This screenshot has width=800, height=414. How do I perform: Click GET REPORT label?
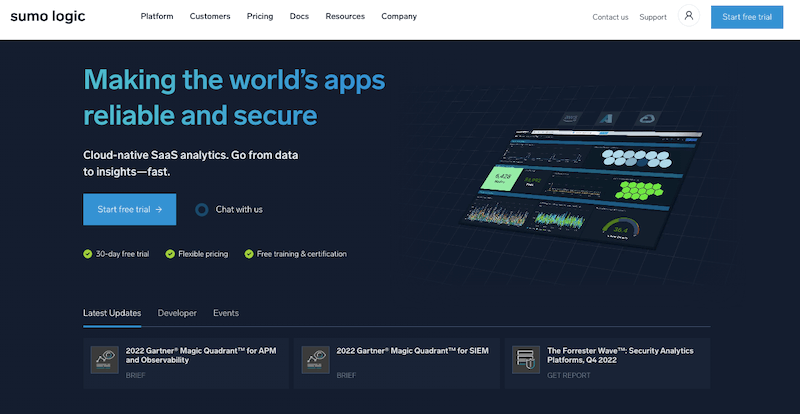(569, 375)
